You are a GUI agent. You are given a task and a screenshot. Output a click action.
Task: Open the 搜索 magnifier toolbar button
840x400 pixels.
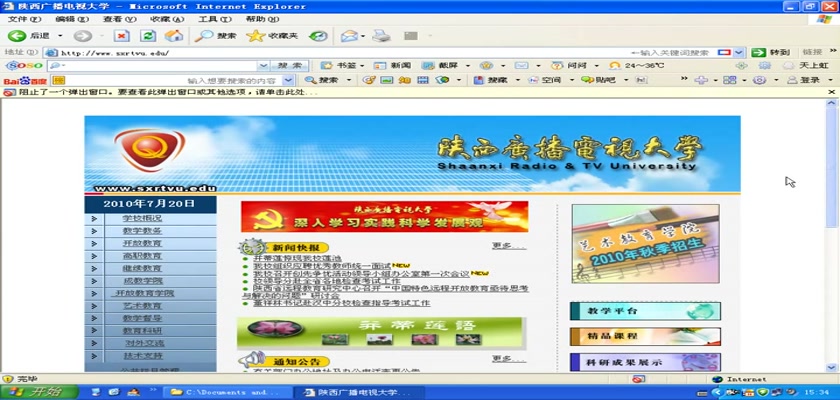tap(215, 36)
